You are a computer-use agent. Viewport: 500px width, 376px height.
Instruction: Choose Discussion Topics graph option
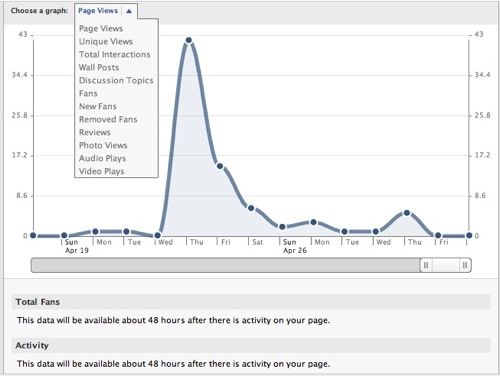116,80
